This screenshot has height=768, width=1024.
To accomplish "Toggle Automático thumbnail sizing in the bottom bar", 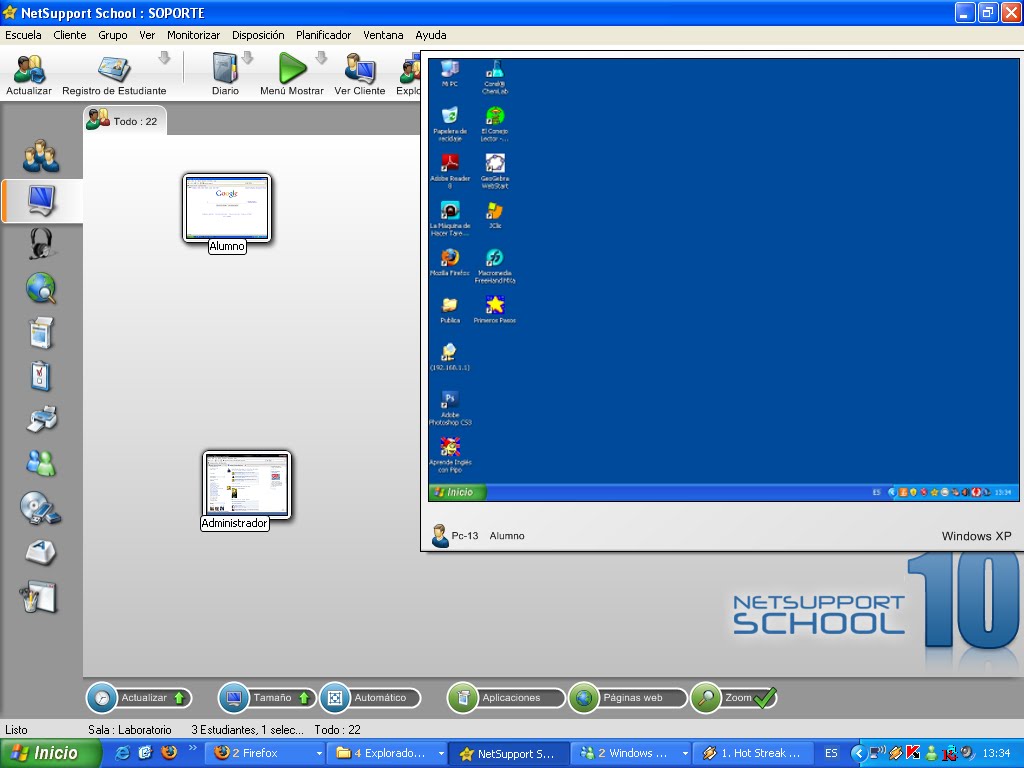I will point(370,697).
